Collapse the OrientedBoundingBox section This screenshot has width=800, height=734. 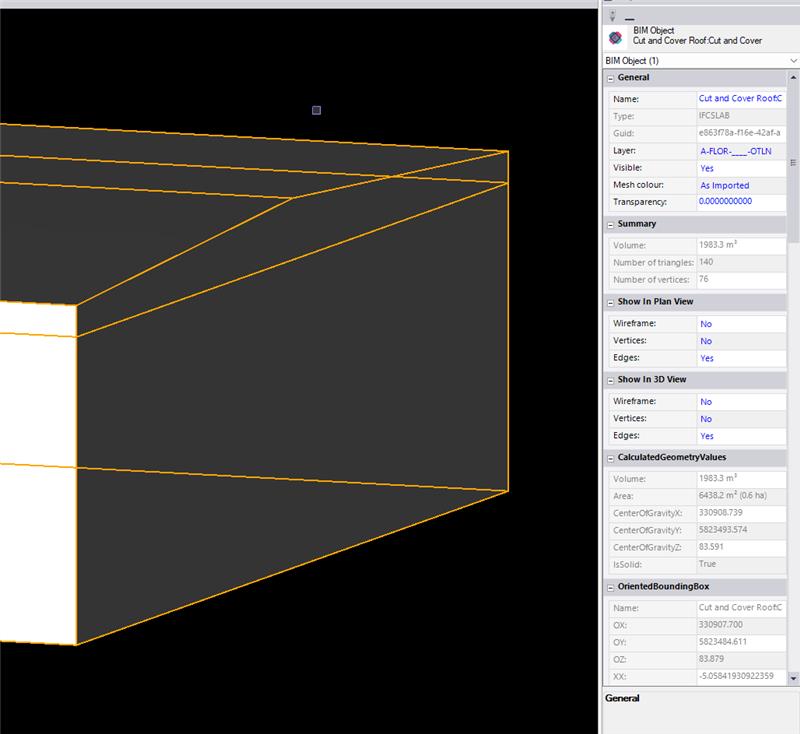point(610,586)
